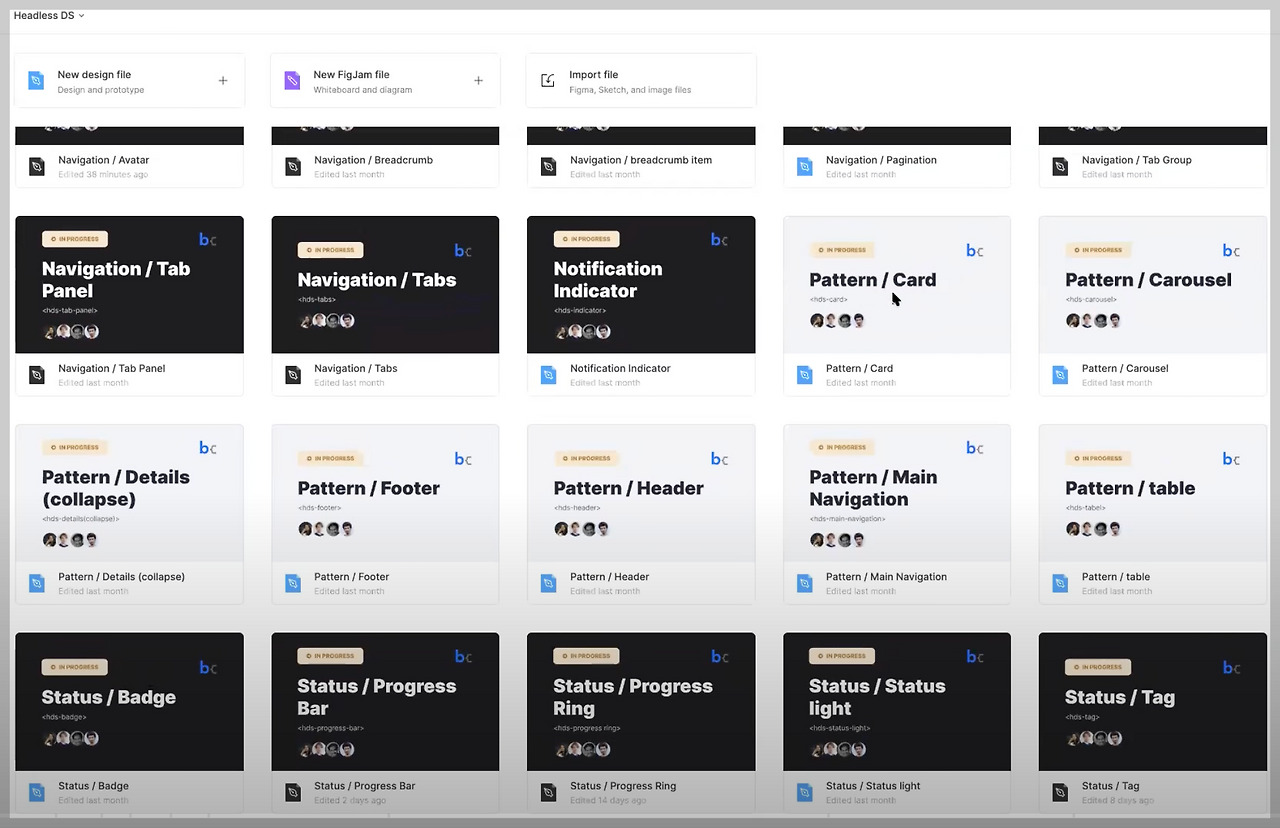Click the avatar stack on Notification Indicator
1280x828 pixels.
[585, 331]
